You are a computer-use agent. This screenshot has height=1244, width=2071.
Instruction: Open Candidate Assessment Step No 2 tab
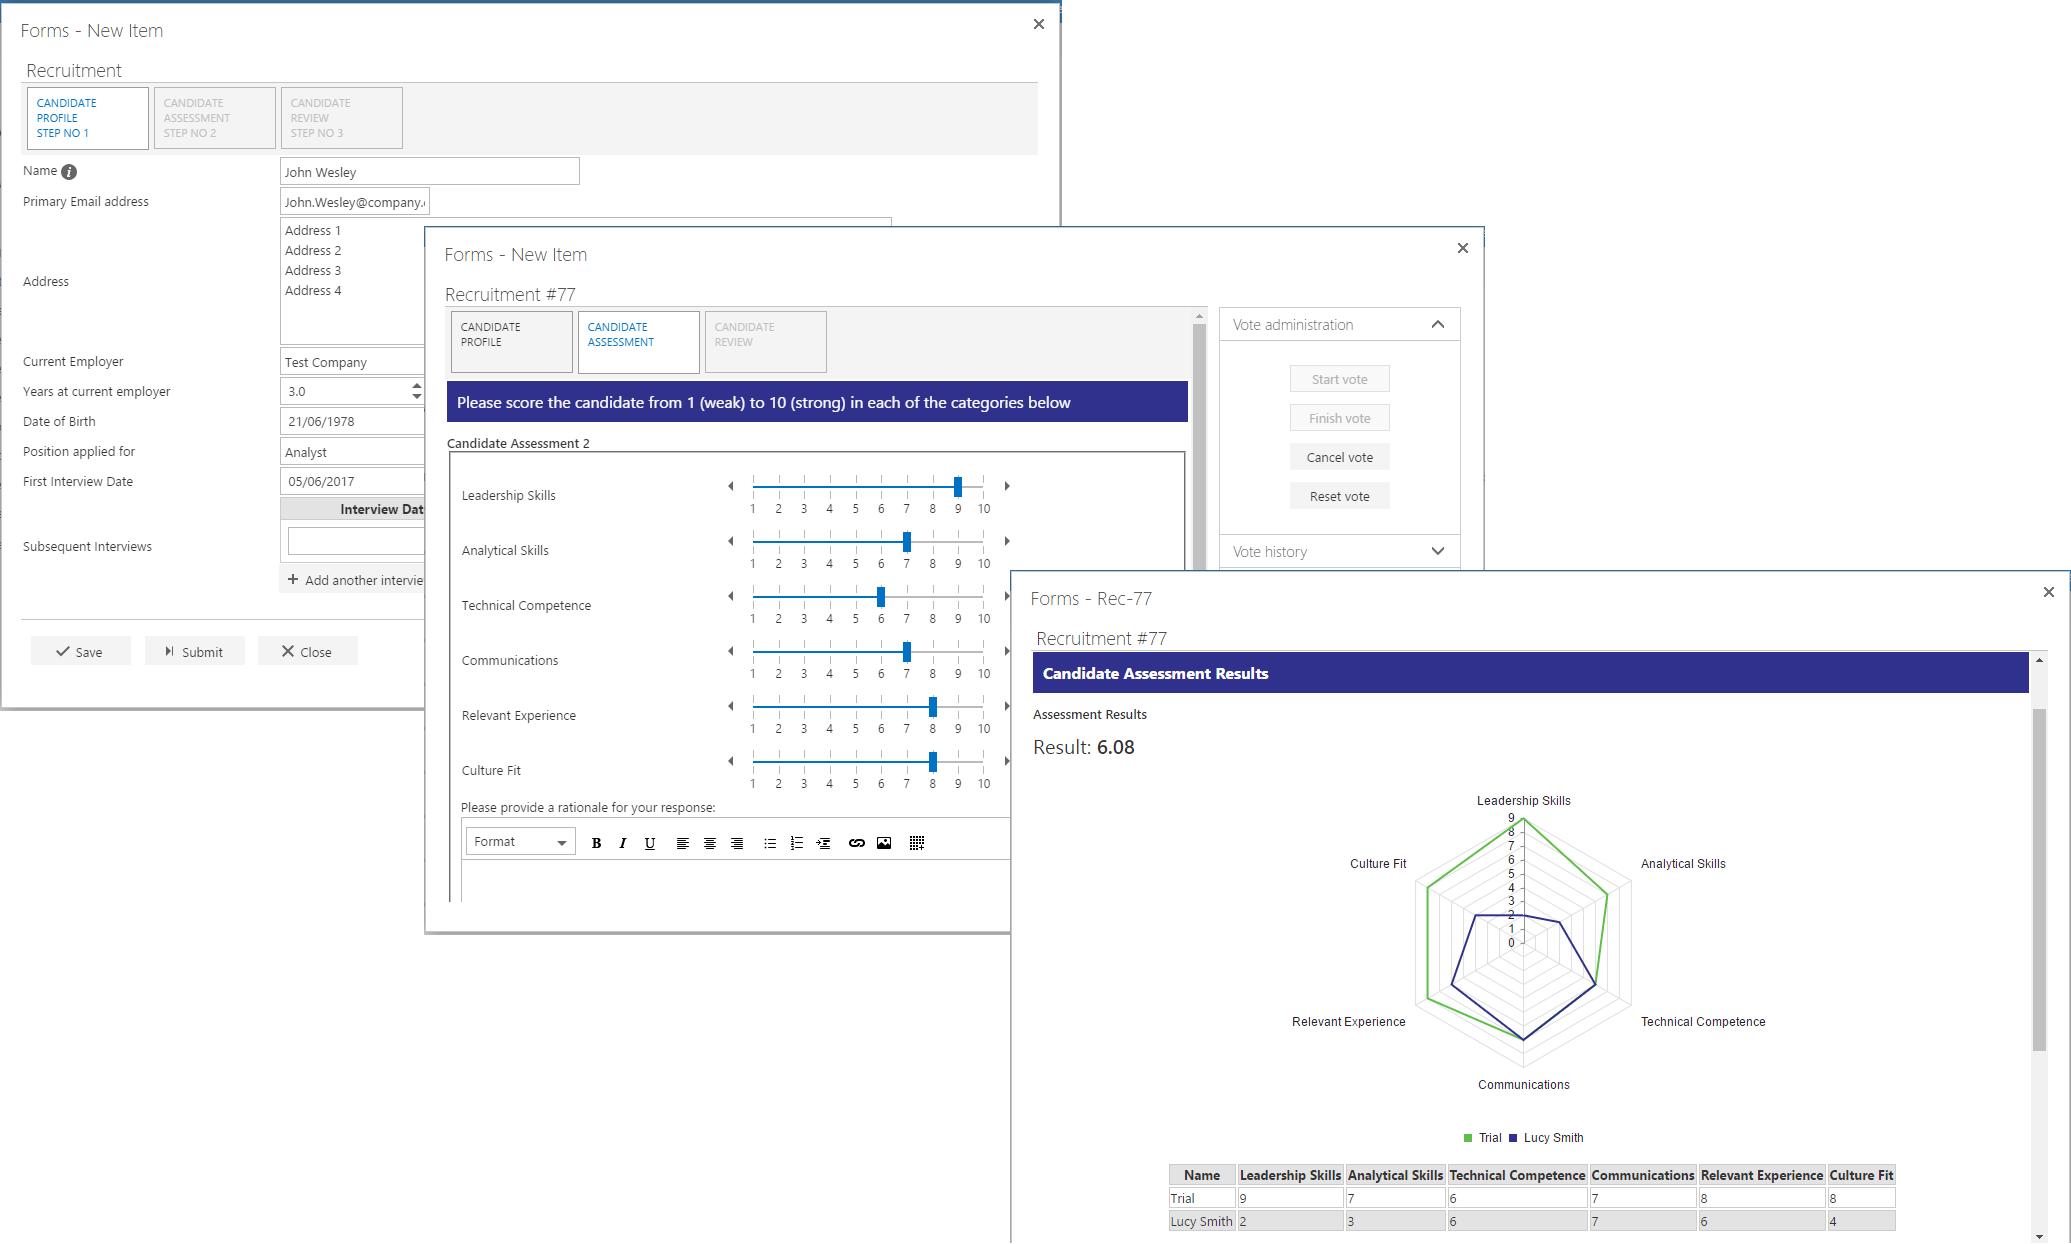pos(215,118)
